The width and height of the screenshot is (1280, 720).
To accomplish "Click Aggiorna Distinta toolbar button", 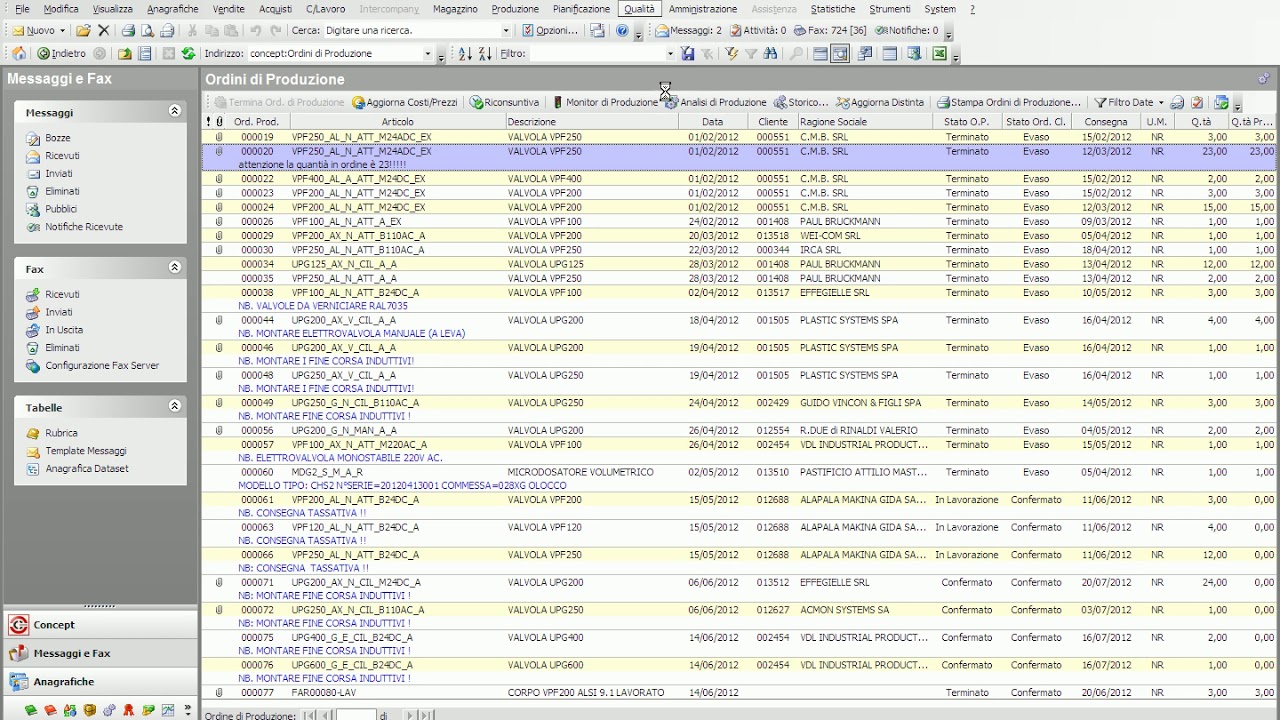I will coord(880,102).
